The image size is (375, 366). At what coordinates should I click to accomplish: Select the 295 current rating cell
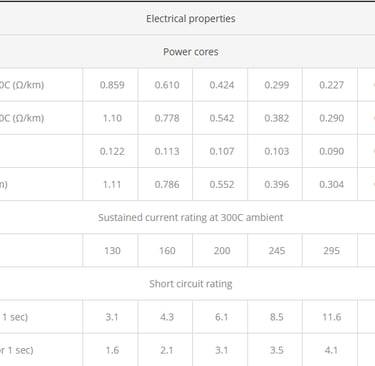point(331,251)
